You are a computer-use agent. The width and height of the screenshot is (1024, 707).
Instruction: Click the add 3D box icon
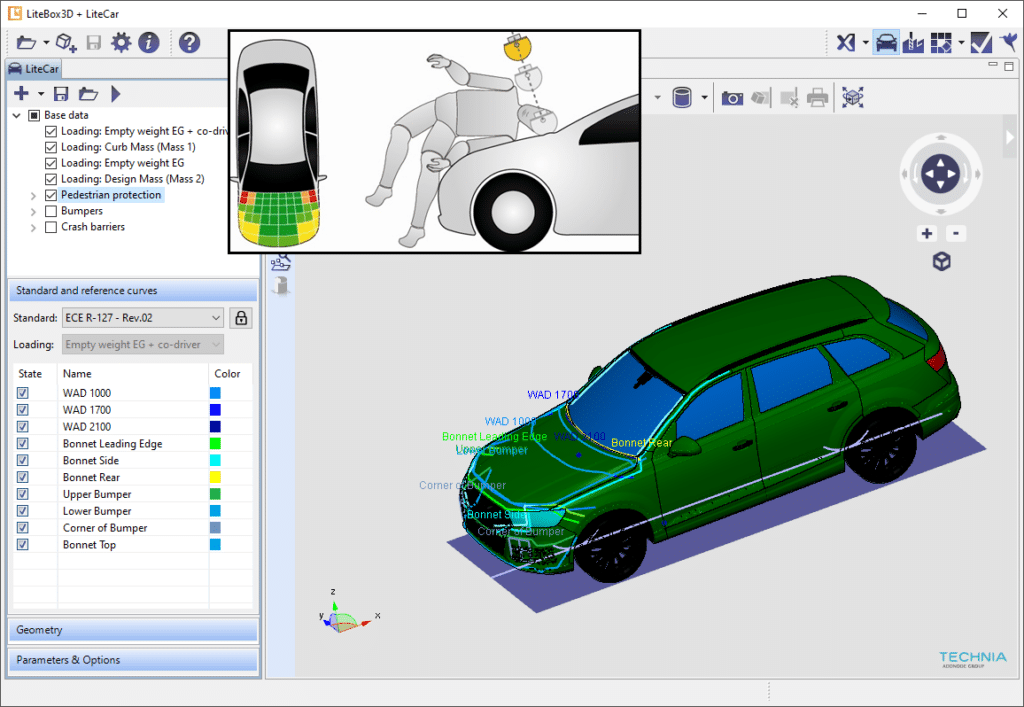click(66, 43)
